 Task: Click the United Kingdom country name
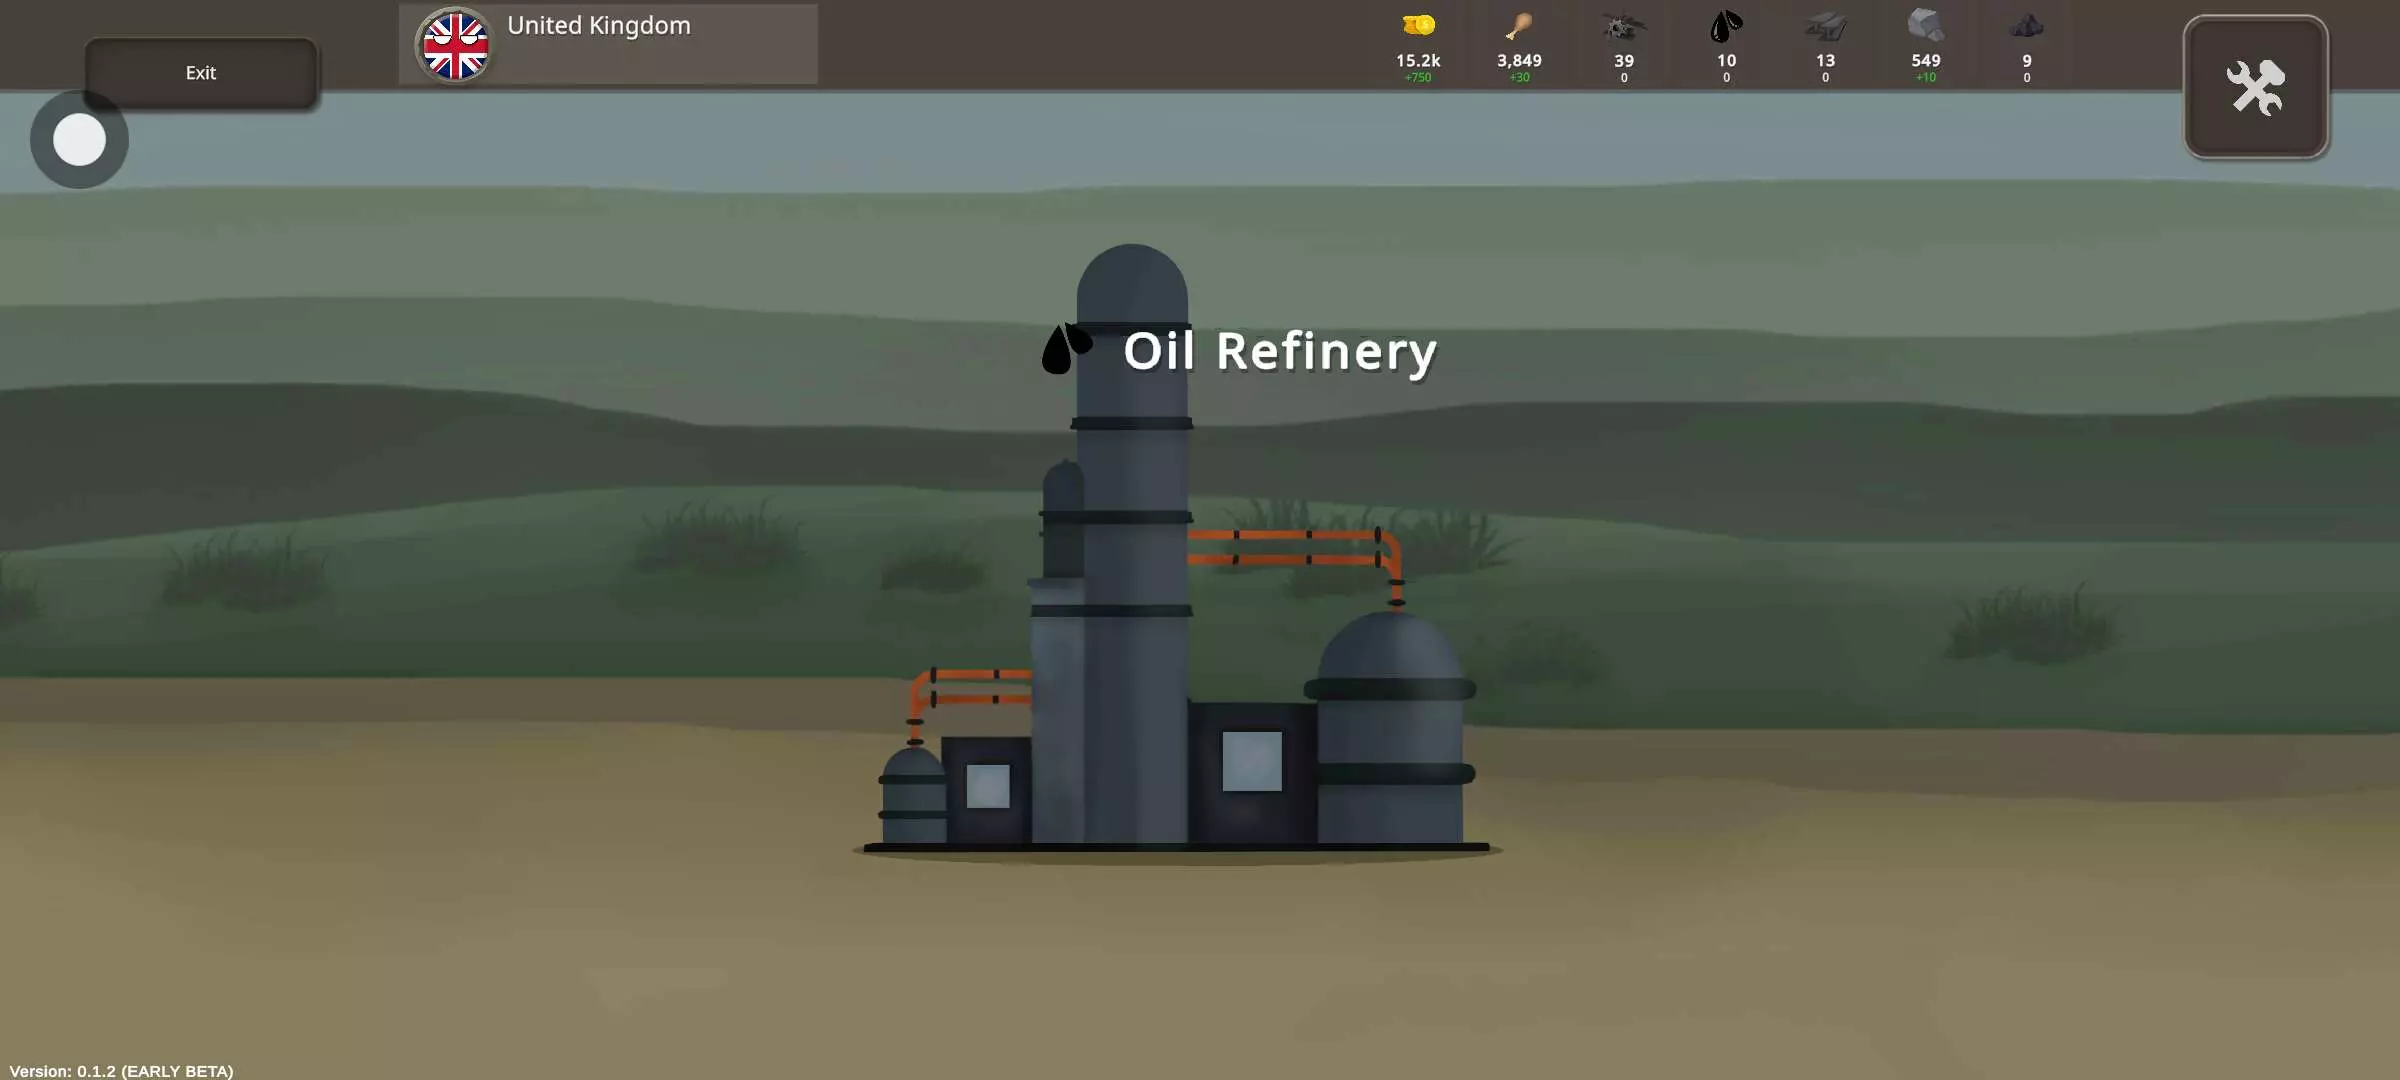point(598,26)
